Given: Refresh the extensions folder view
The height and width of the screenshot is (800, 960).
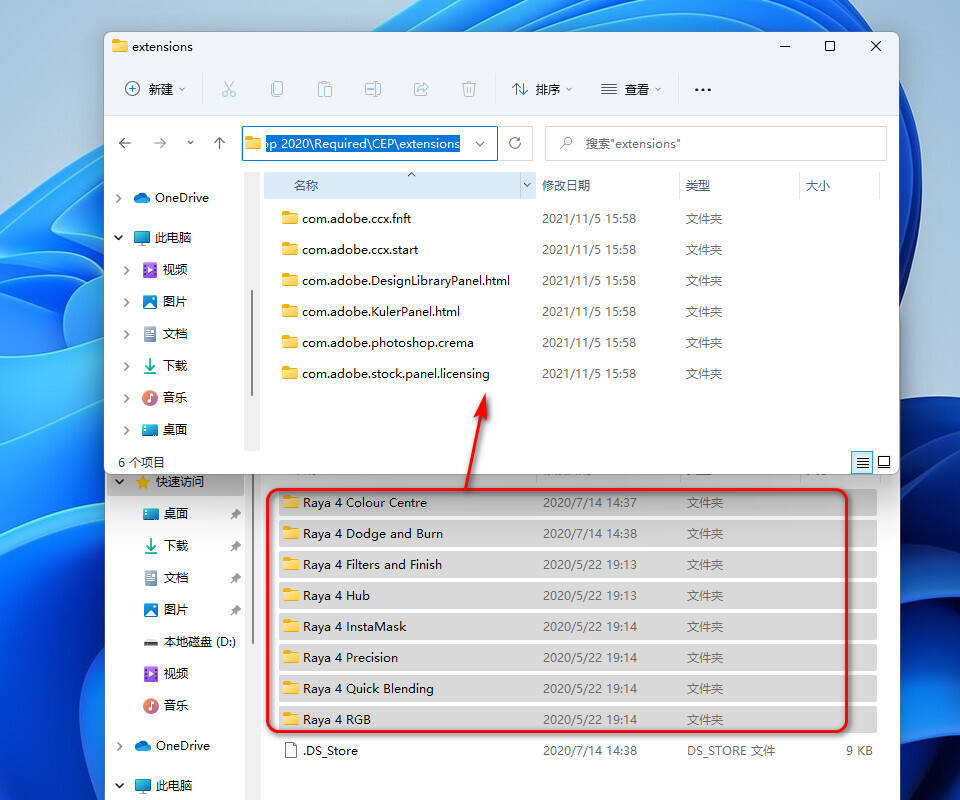Looking at the screenshot, I should (x=515, y=143).
